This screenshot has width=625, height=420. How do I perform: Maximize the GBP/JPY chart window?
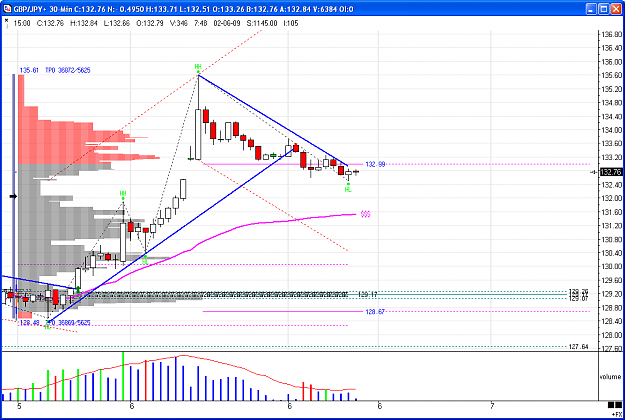tap(604, 9)
